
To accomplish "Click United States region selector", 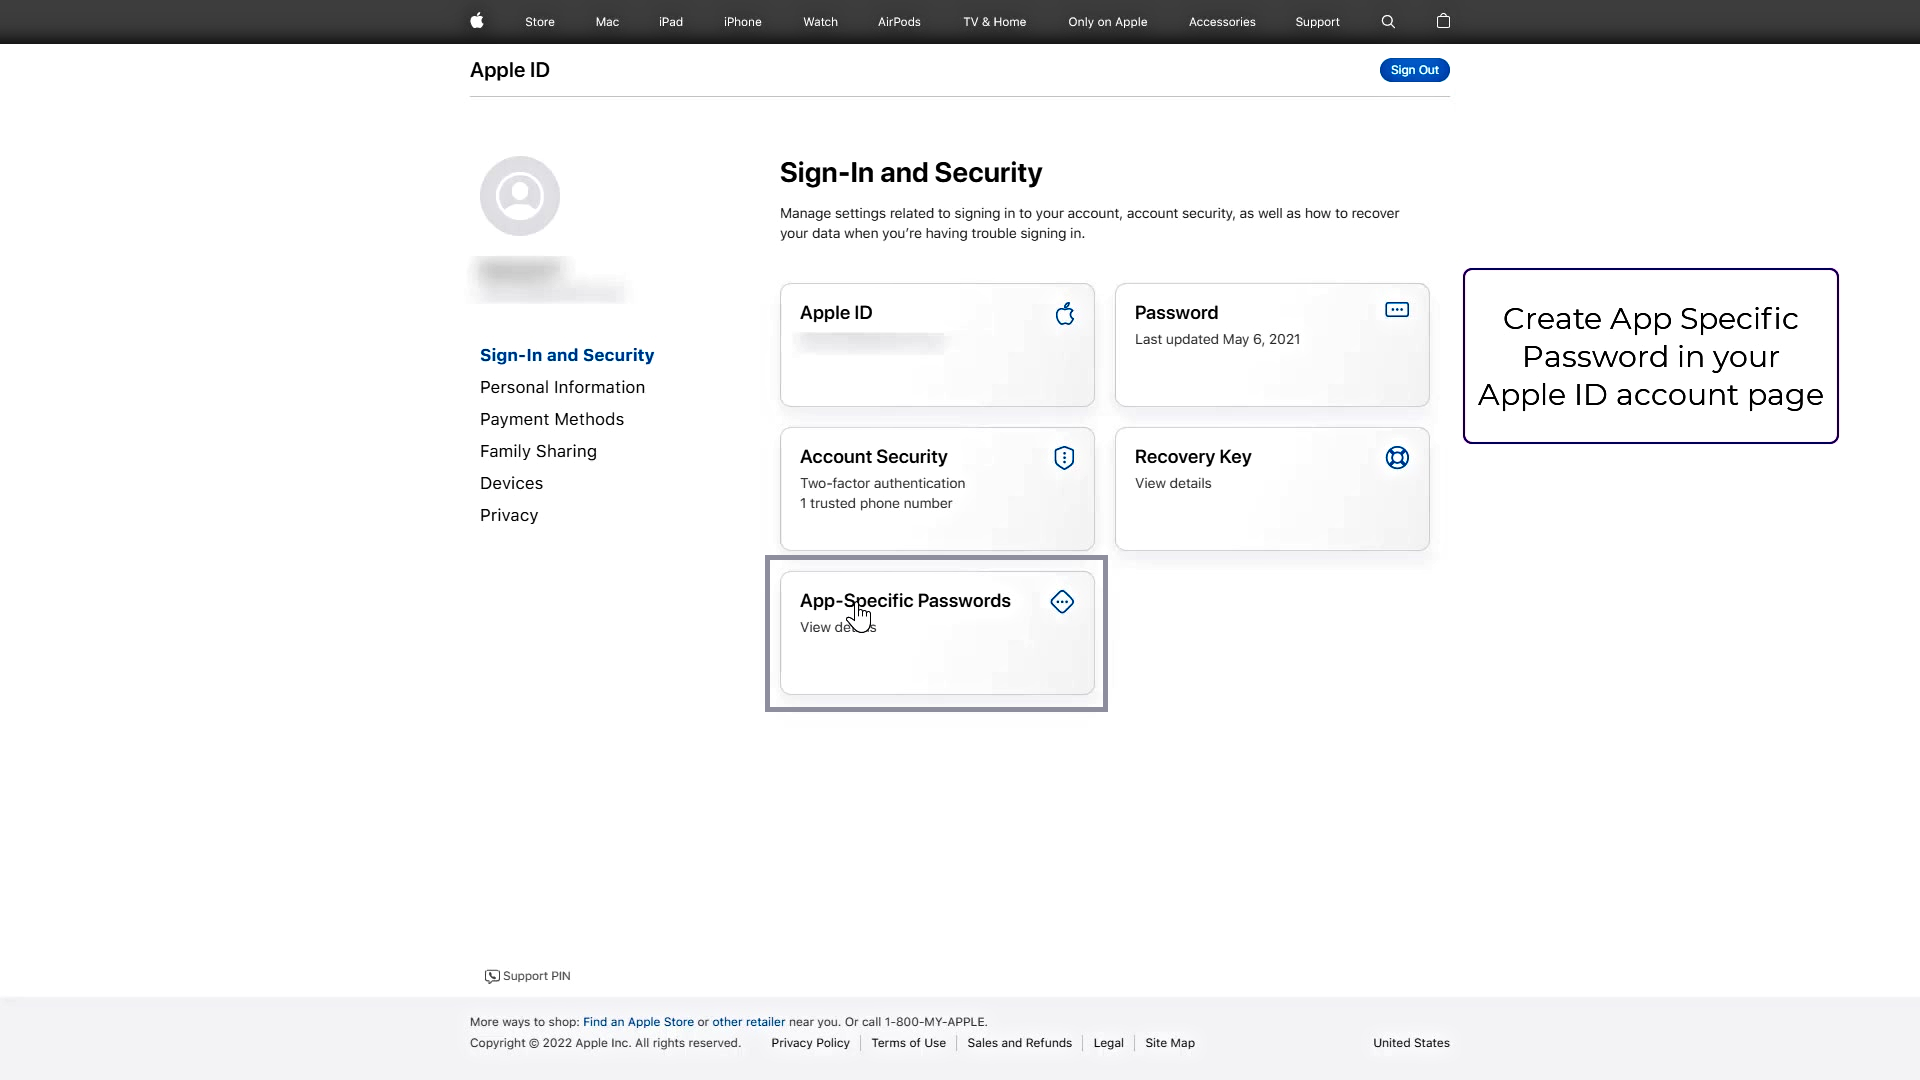I will click(x=1411, y=1043).
